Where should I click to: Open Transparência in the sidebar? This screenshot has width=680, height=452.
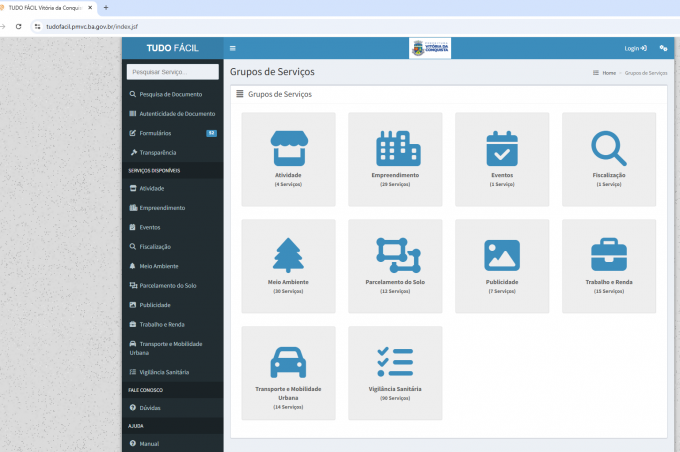[157, 152]
